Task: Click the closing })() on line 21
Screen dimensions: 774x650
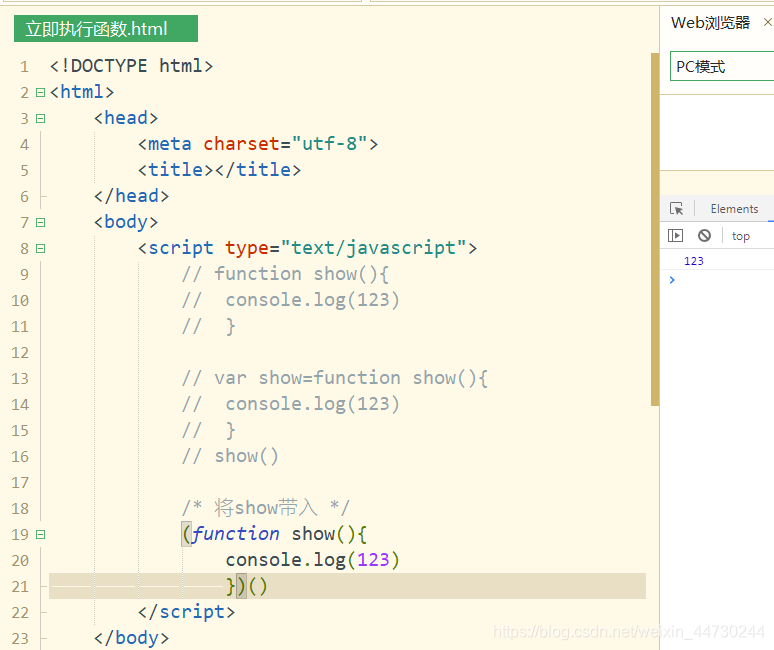Action: pos(246,586)
